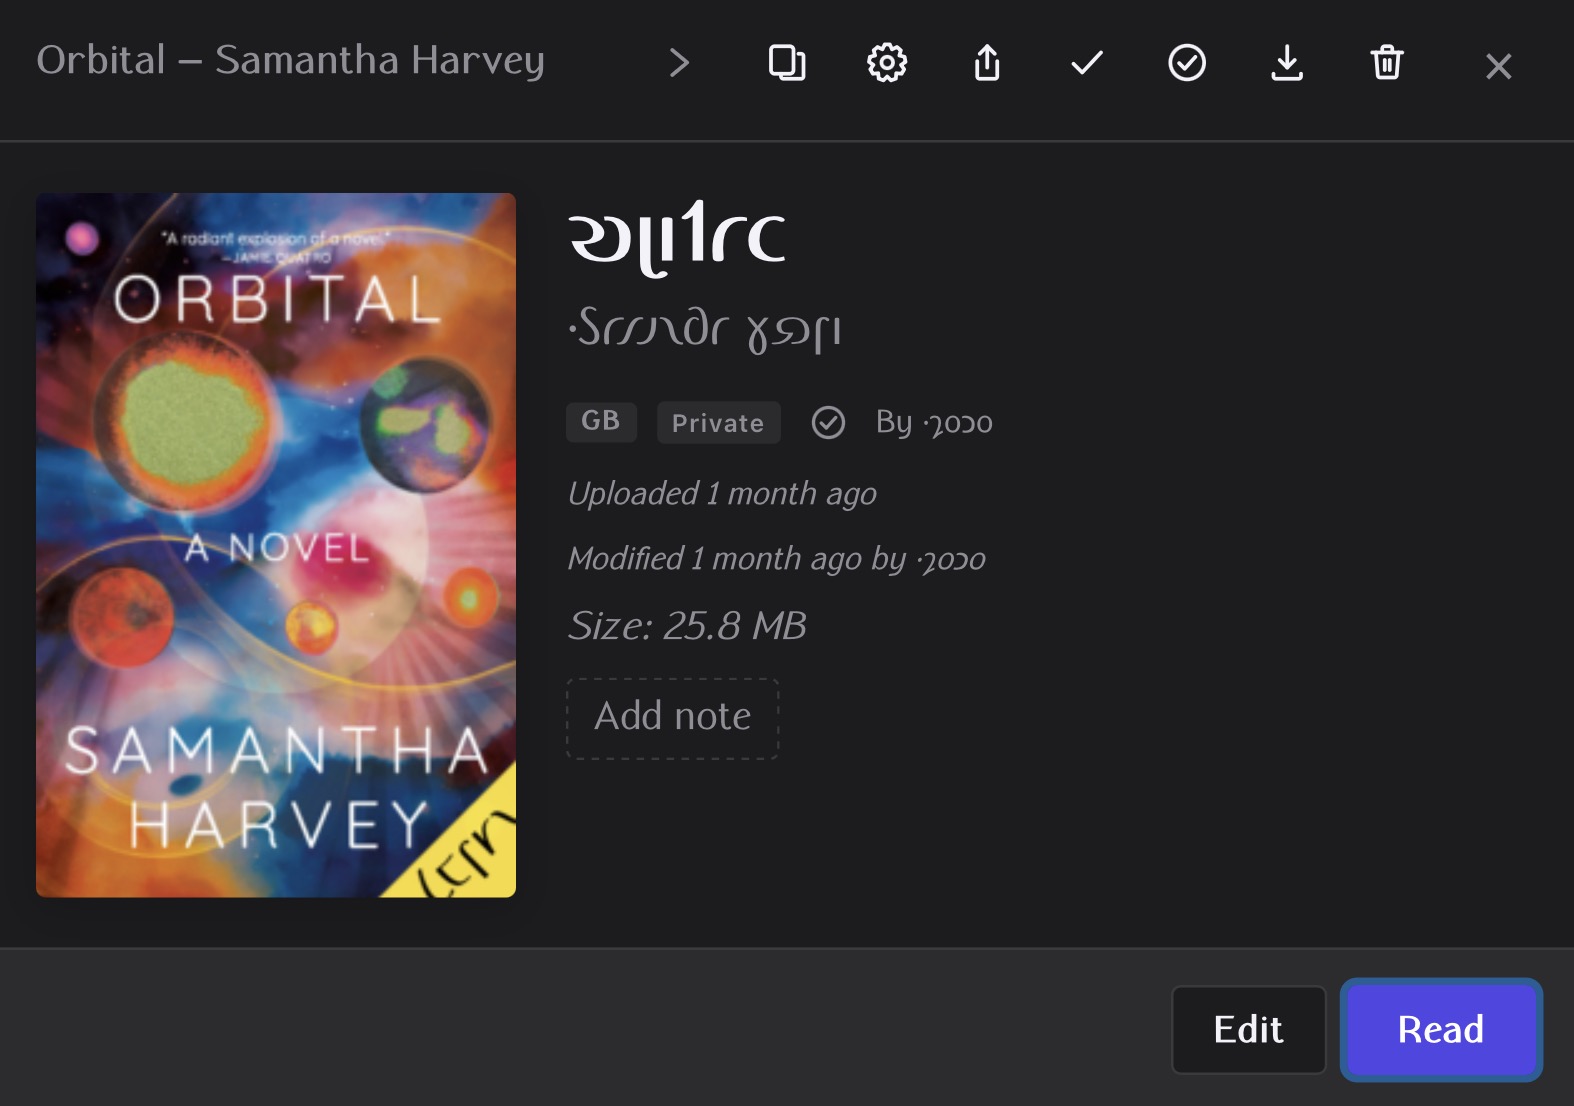Image resolution: width=1574 pixels, height=1106 pixels.
Task: Click the plain checkmark icon
Action: [1087, 63]
